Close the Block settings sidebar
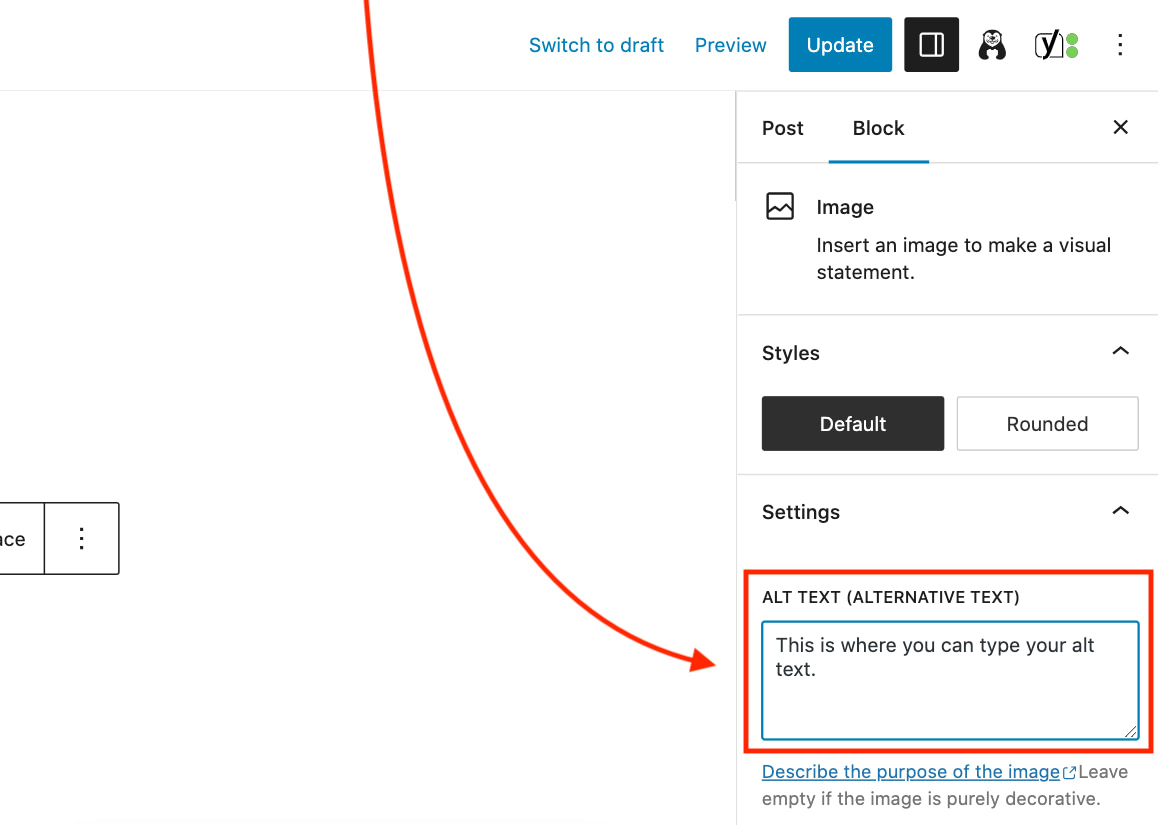Screen dimensions: 1158x825 tap(1120, 127)
